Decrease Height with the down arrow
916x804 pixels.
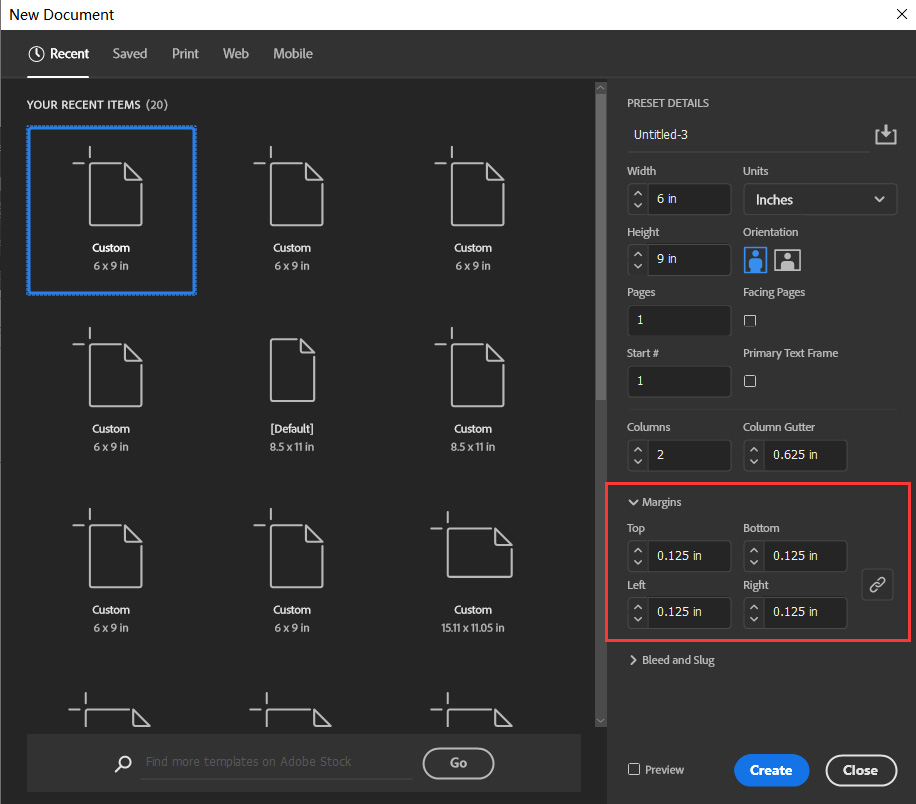tap(638, 266)
